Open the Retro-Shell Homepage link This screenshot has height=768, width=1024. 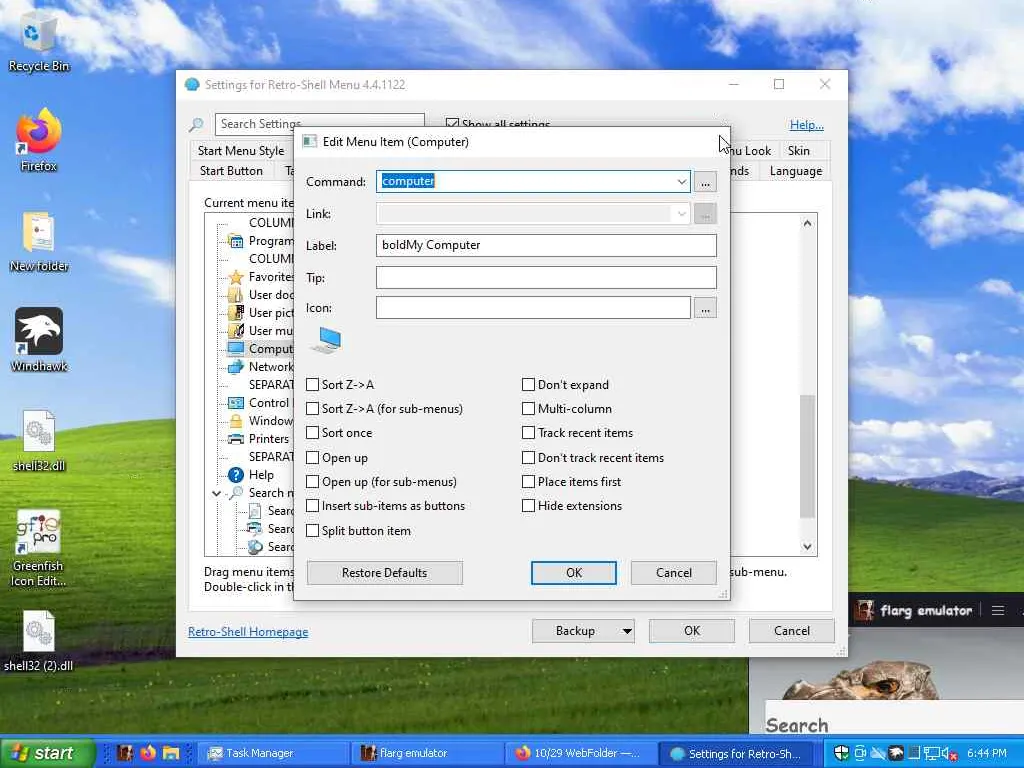tap(248, 632)
